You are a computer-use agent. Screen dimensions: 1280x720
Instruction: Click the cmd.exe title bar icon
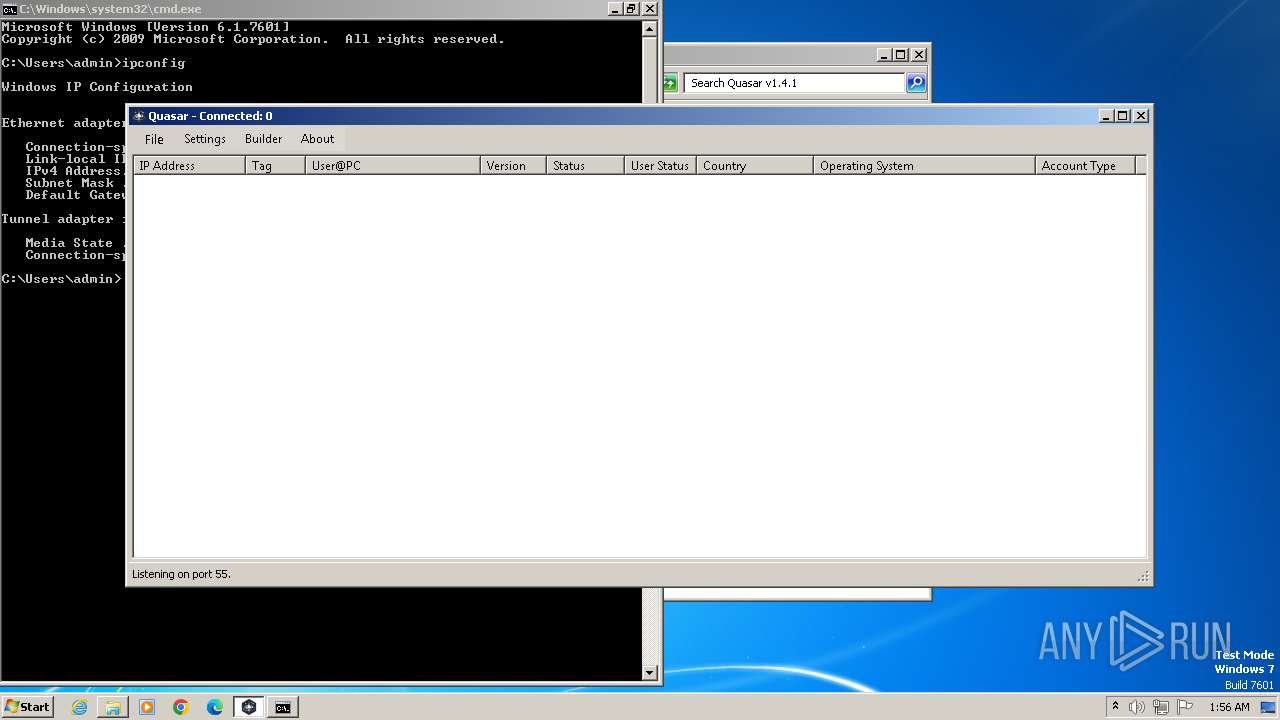pos(9,9)
